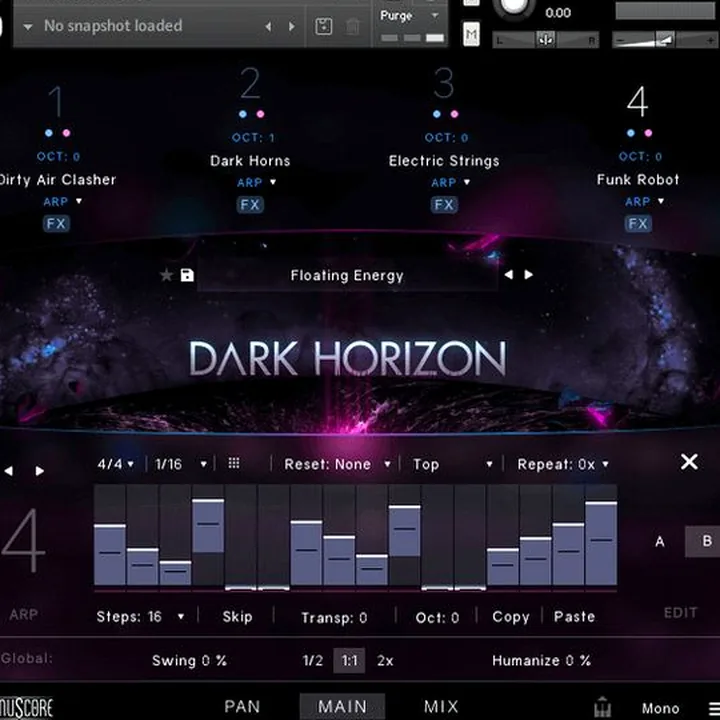Image resolution: width=720 pixels, height=720 pixels.
Task: Click the pink dot under layer 4
Action: 648,133
